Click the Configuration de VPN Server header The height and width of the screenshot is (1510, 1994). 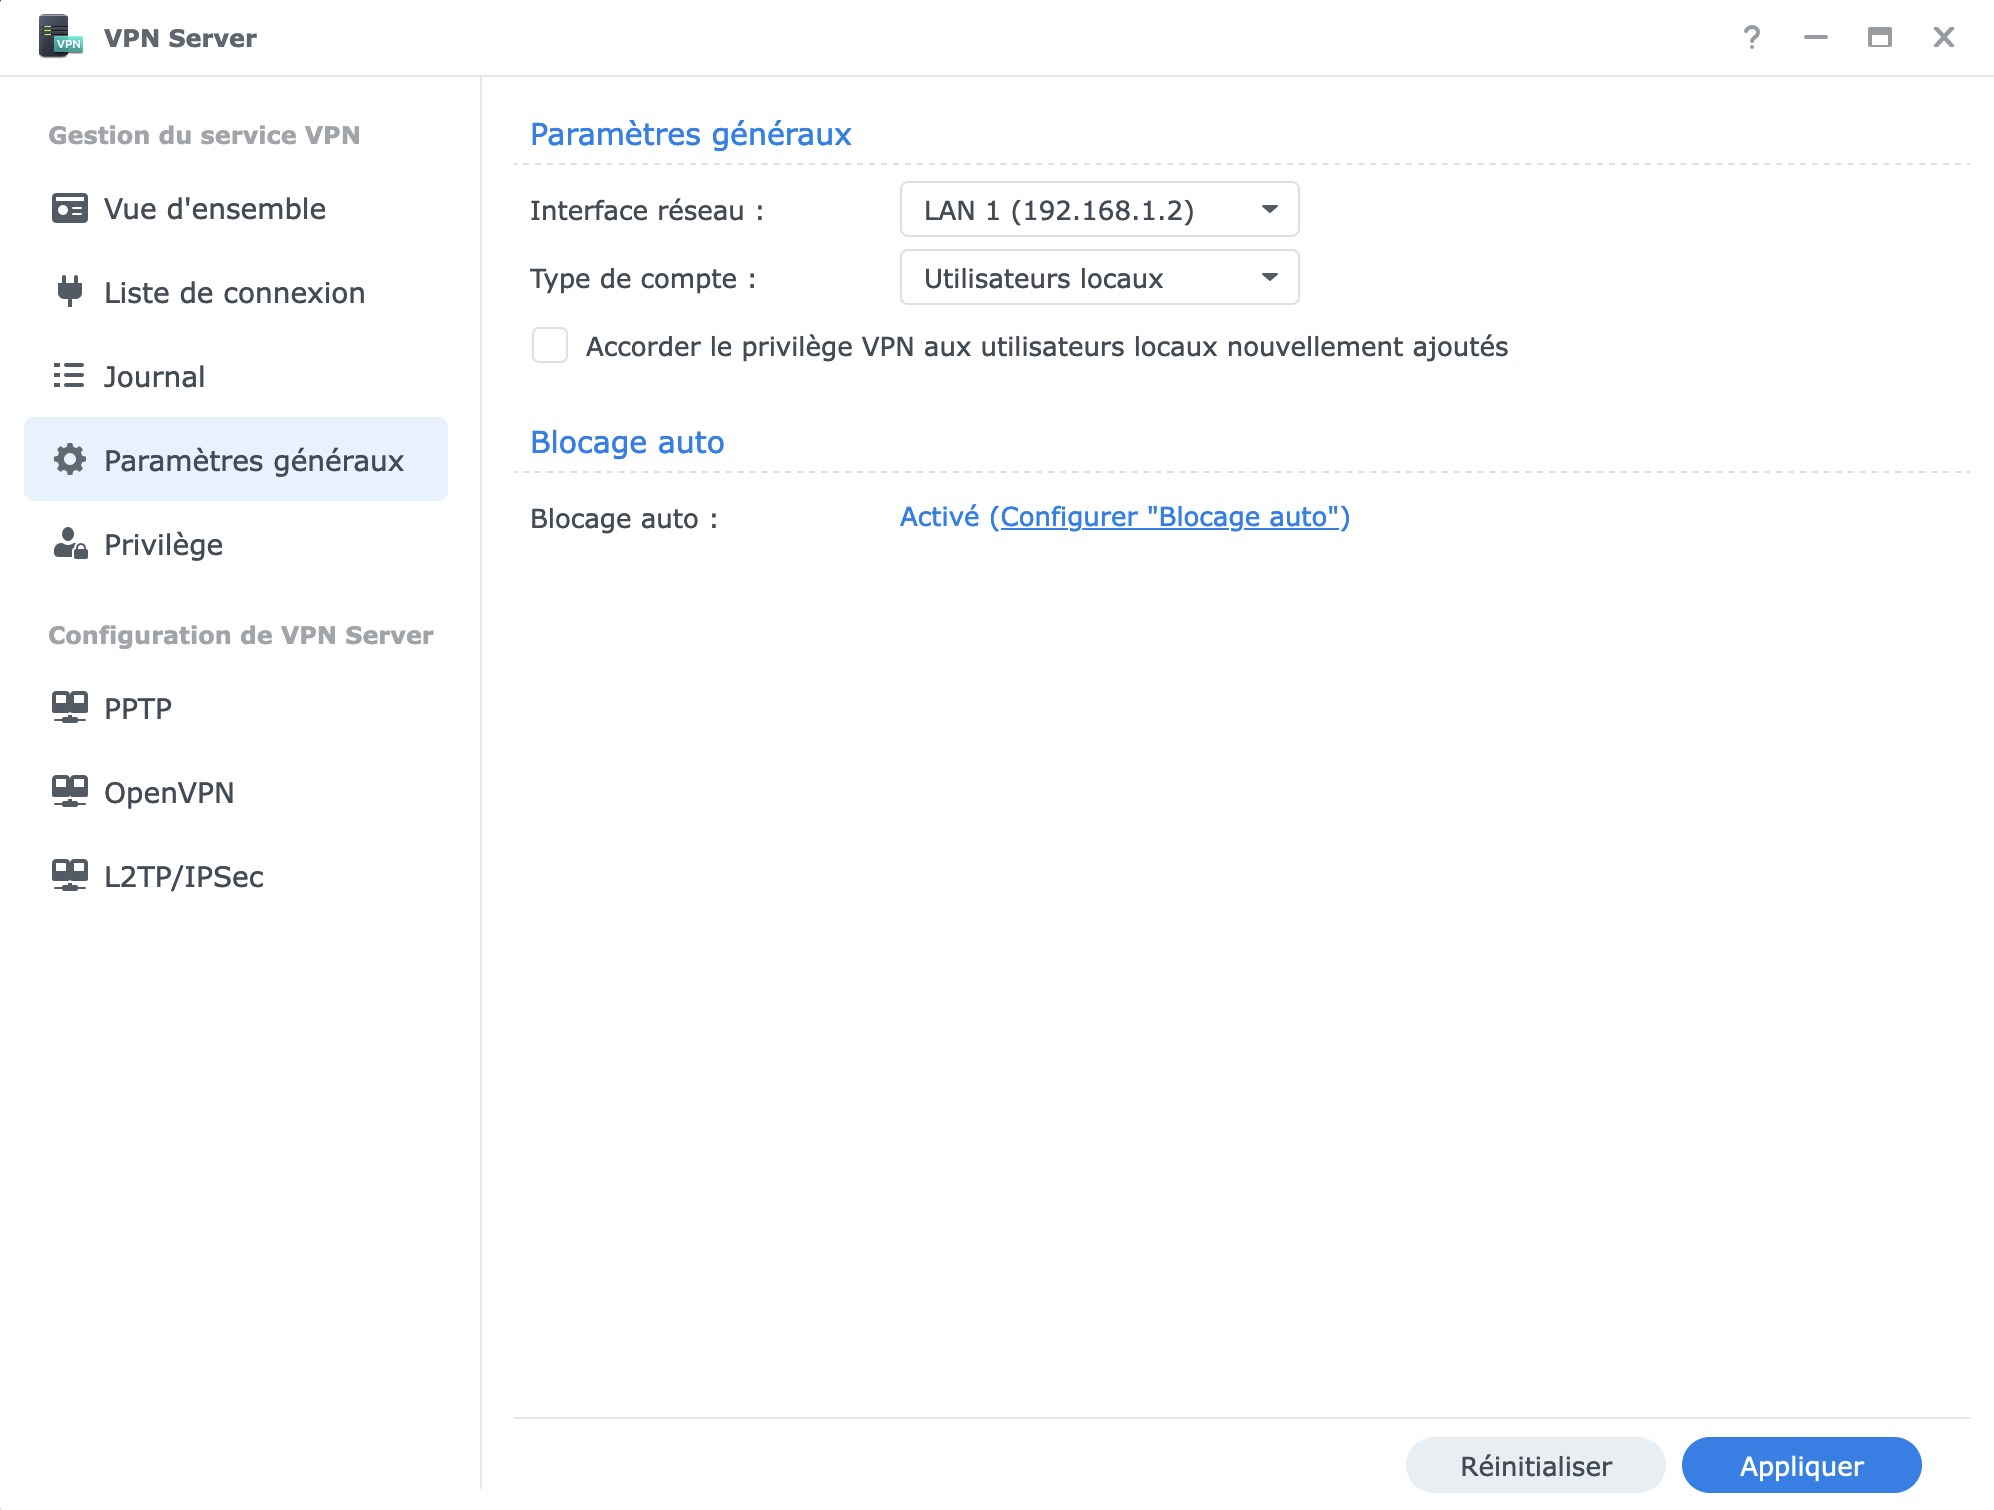pos(241,635)
